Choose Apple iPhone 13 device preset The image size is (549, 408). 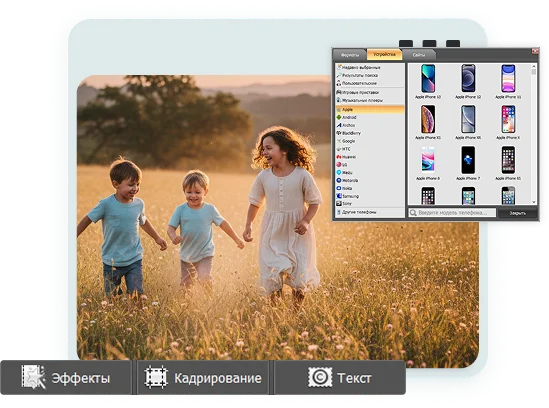click(428, 82)
